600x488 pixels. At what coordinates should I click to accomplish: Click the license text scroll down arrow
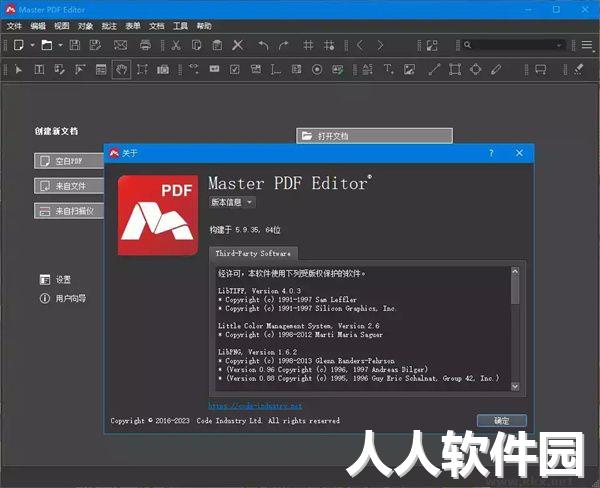[515, 387]
